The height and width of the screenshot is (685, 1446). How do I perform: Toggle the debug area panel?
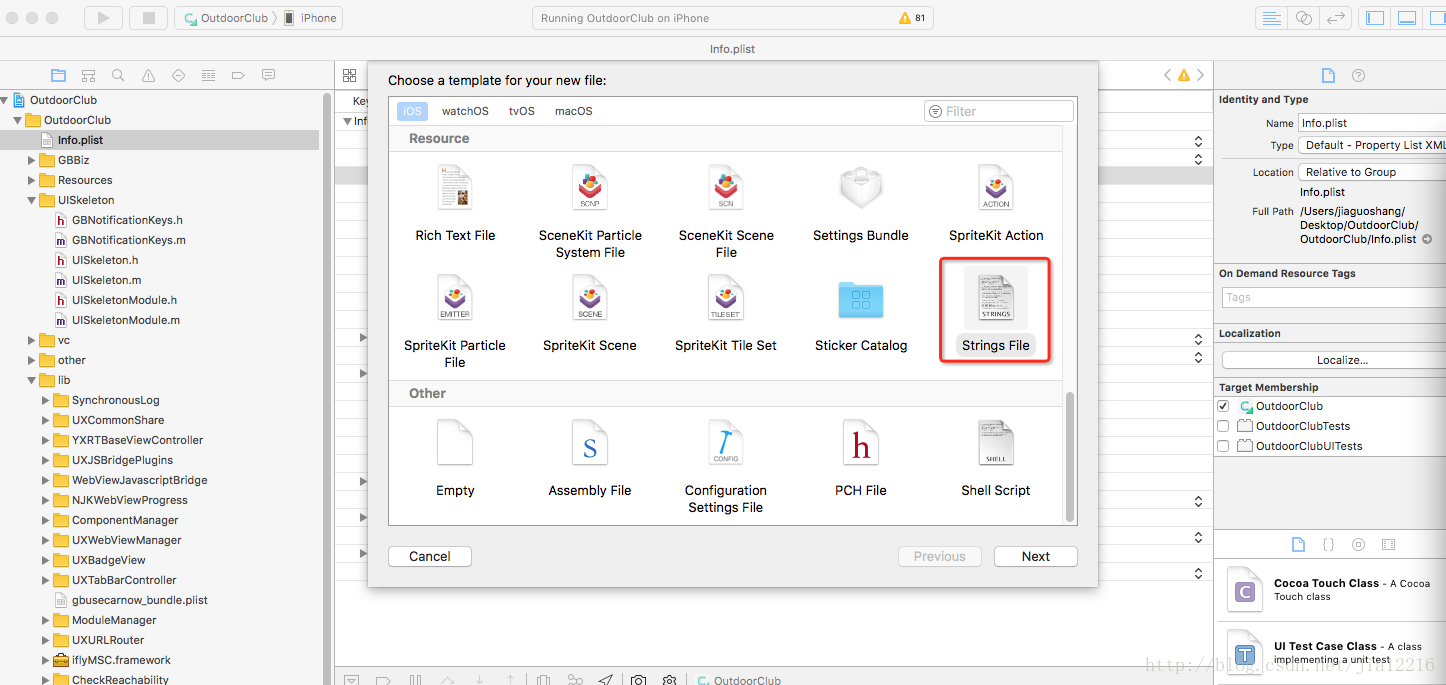click(x=1406, y=18)
